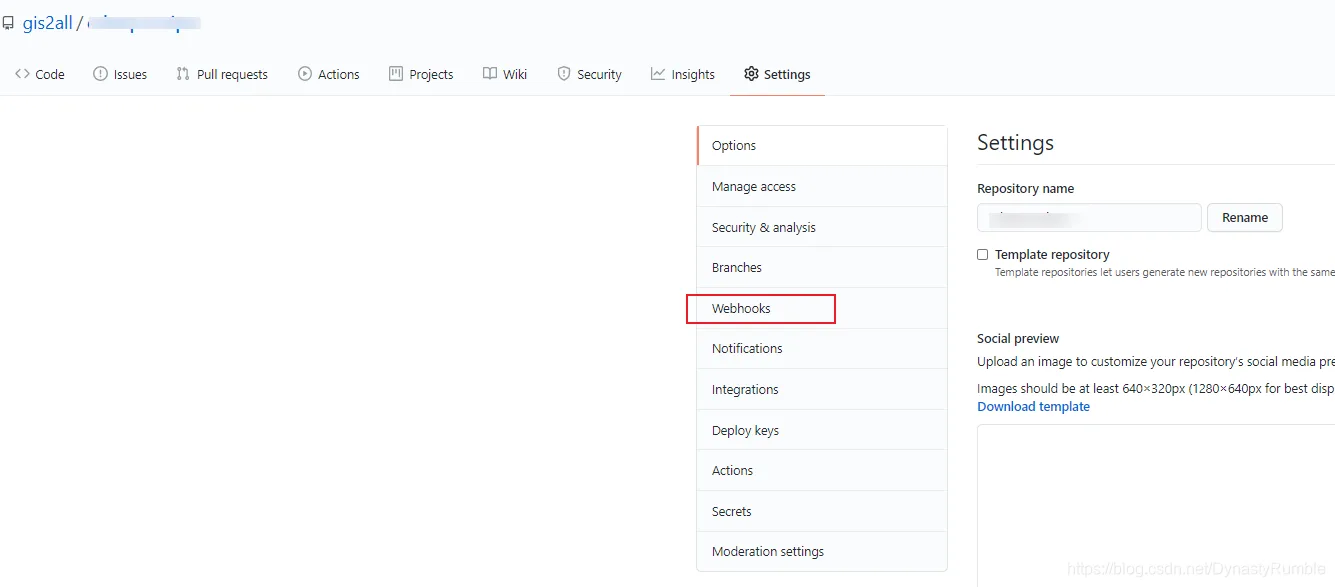Open the Webhooks settings page

coord(822,309)
